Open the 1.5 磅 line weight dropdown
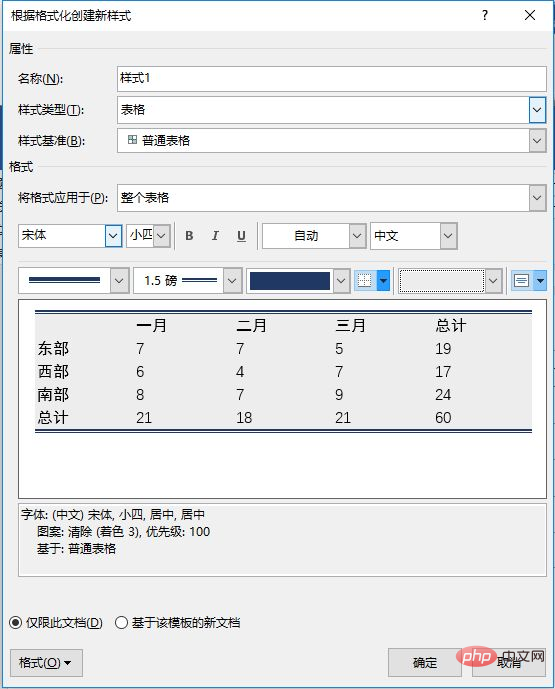Image resolution: width=555 pixels, height=689 pixels. (232, 280)
